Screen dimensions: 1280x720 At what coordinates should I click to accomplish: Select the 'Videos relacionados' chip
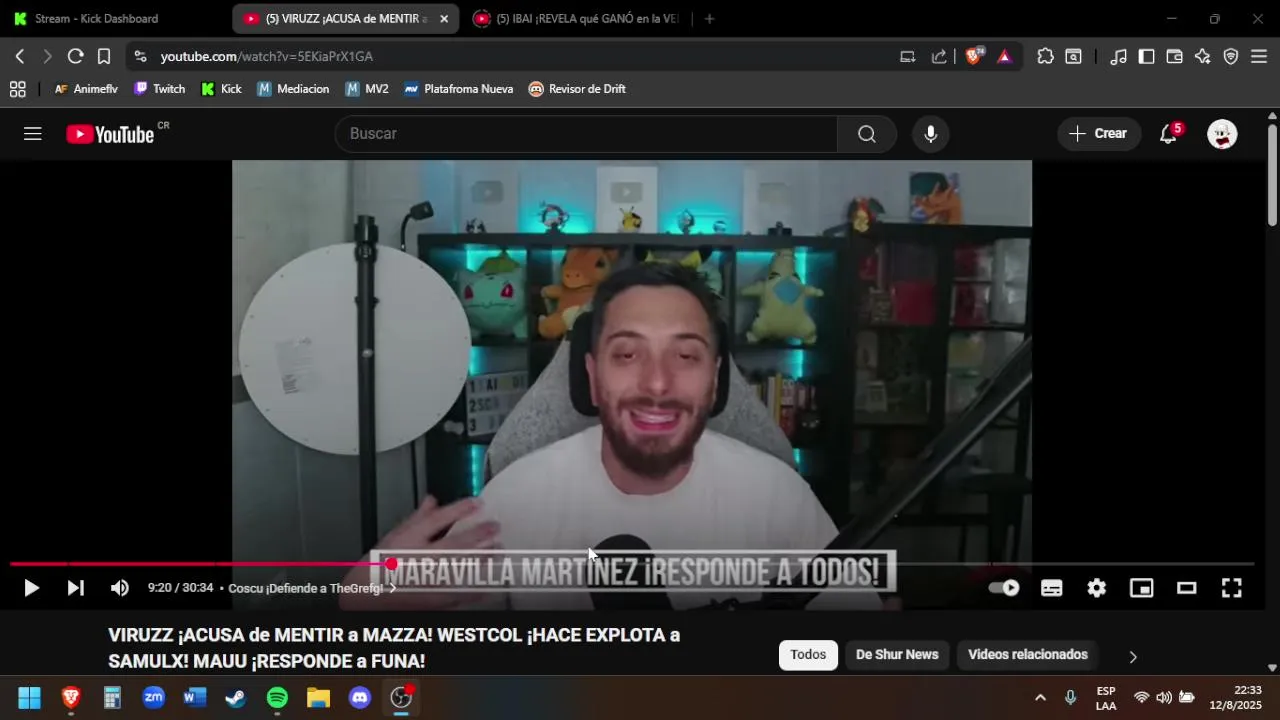[x=1027, y=655]
